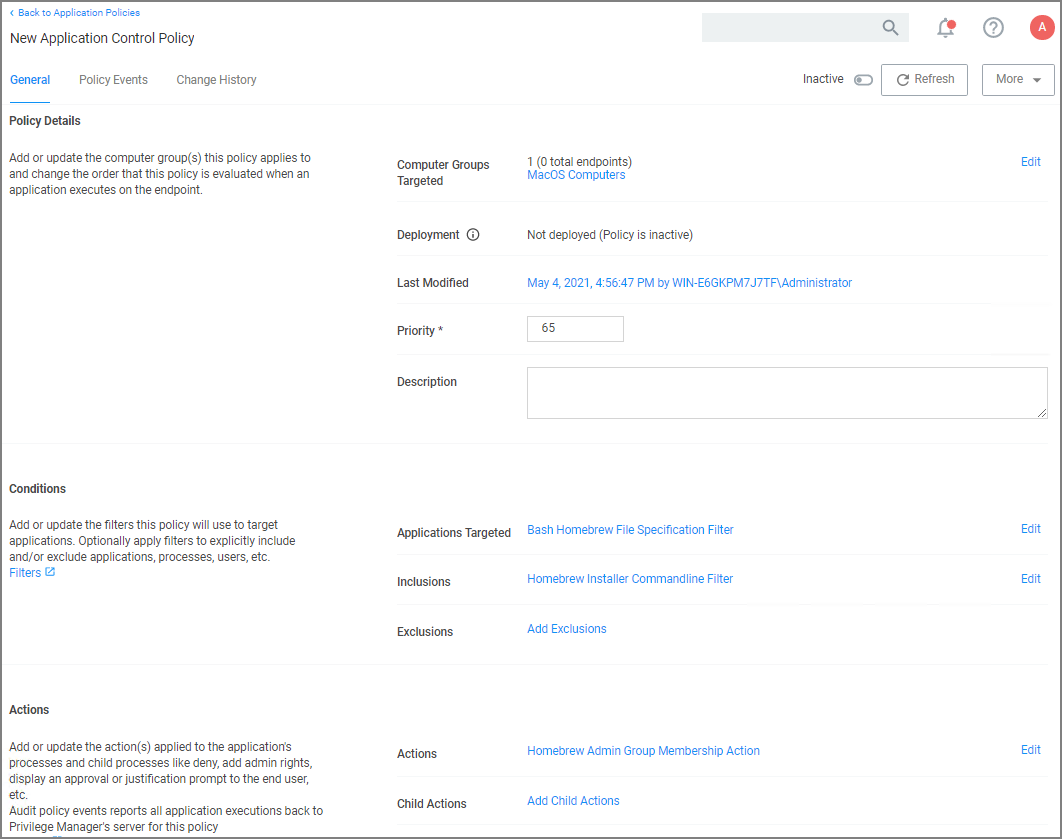Open the Change History tab
The width and height of the screenshot is (1062, 839).
click(x=216, y=80)
